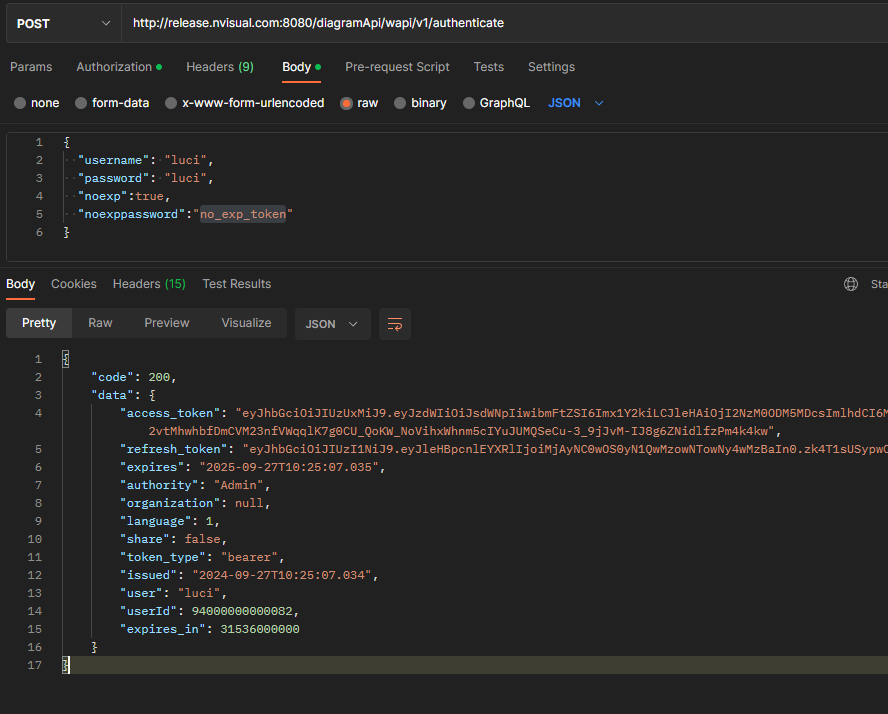Open response Cookies tab
The image size is (888, 714).
pyautogui.click(x=74, y=284)
